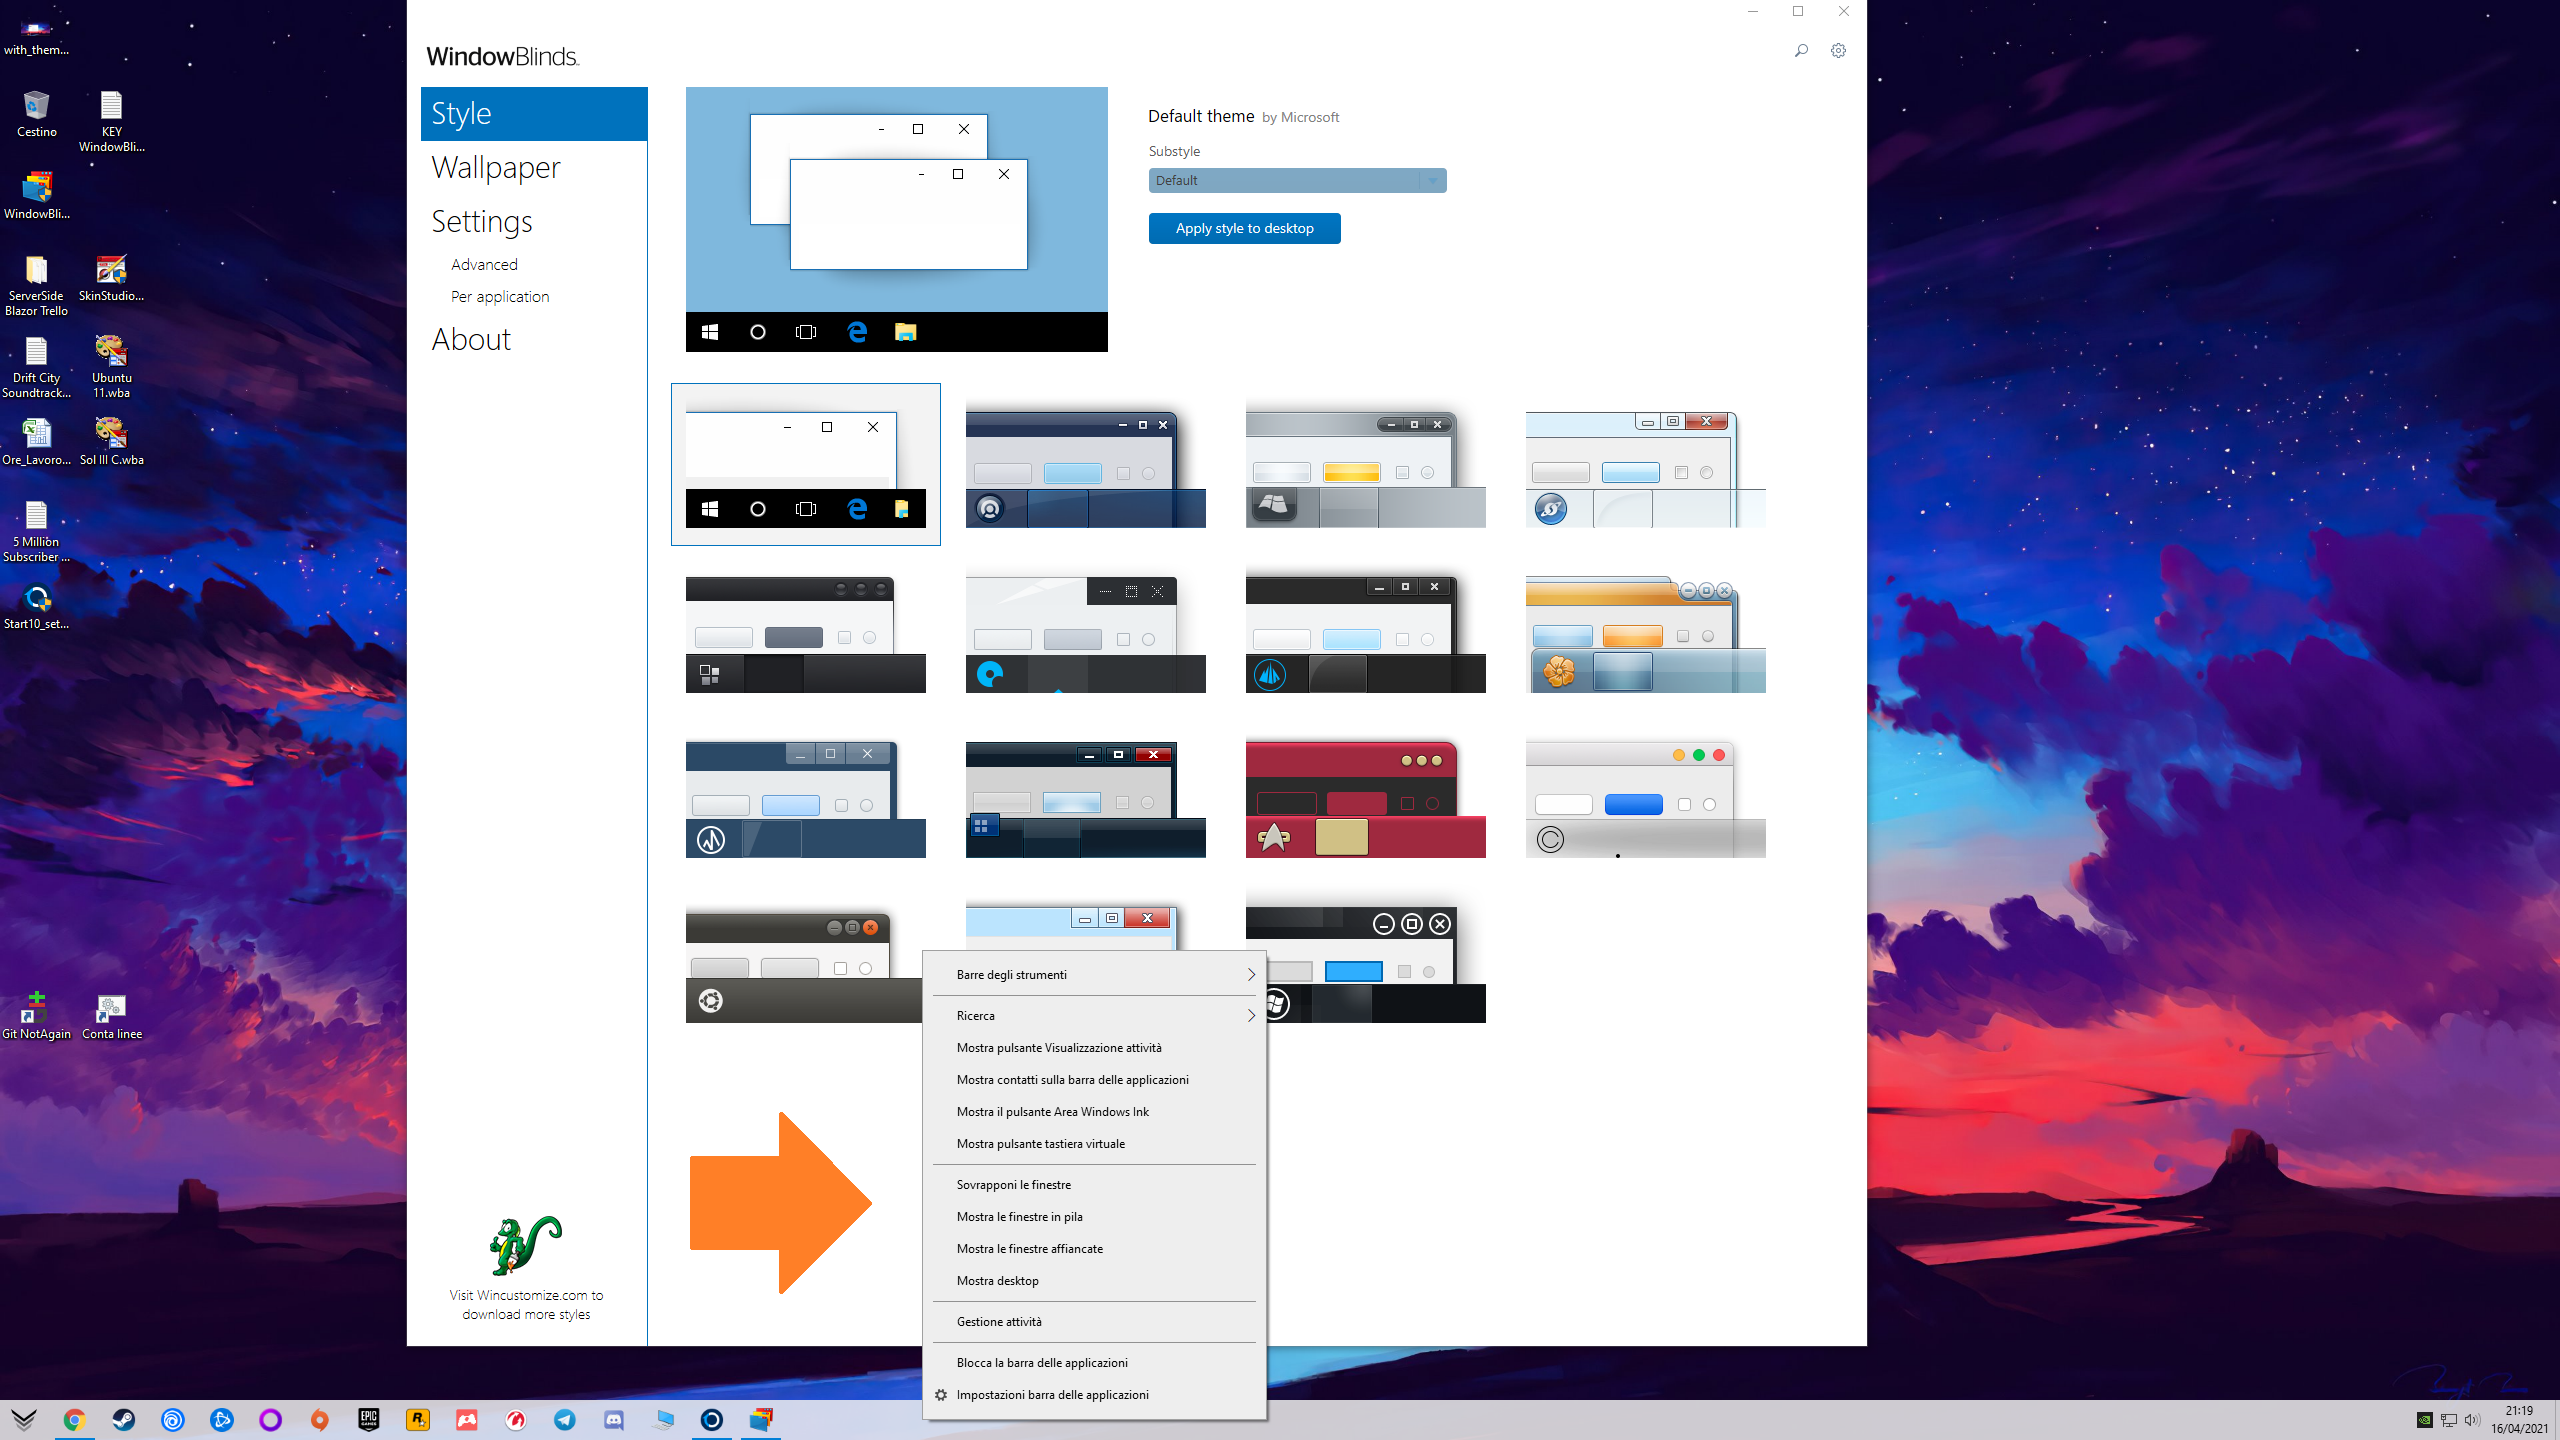The width and height of the screenshot is (2560, 1440).
Task: Launch Epic Games from the taskbar
Action: click(x=369, y=1419)
